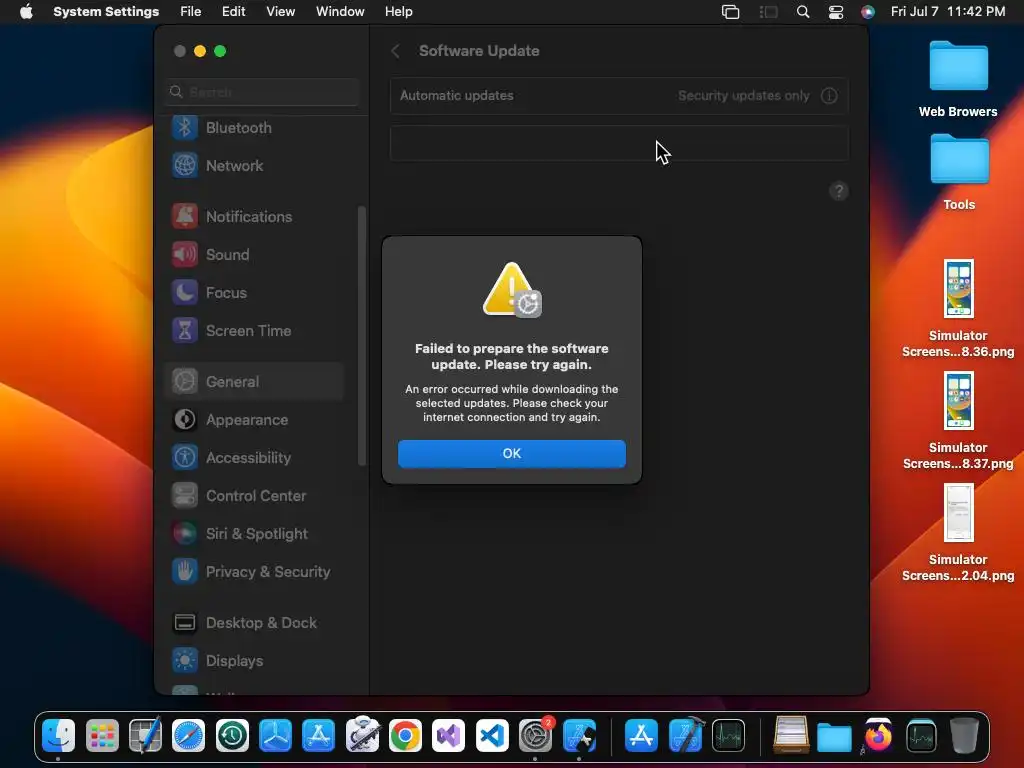Select Notifications in the sidebar
The width and height of the screenshot is (1024, 768).
(255, 217)
